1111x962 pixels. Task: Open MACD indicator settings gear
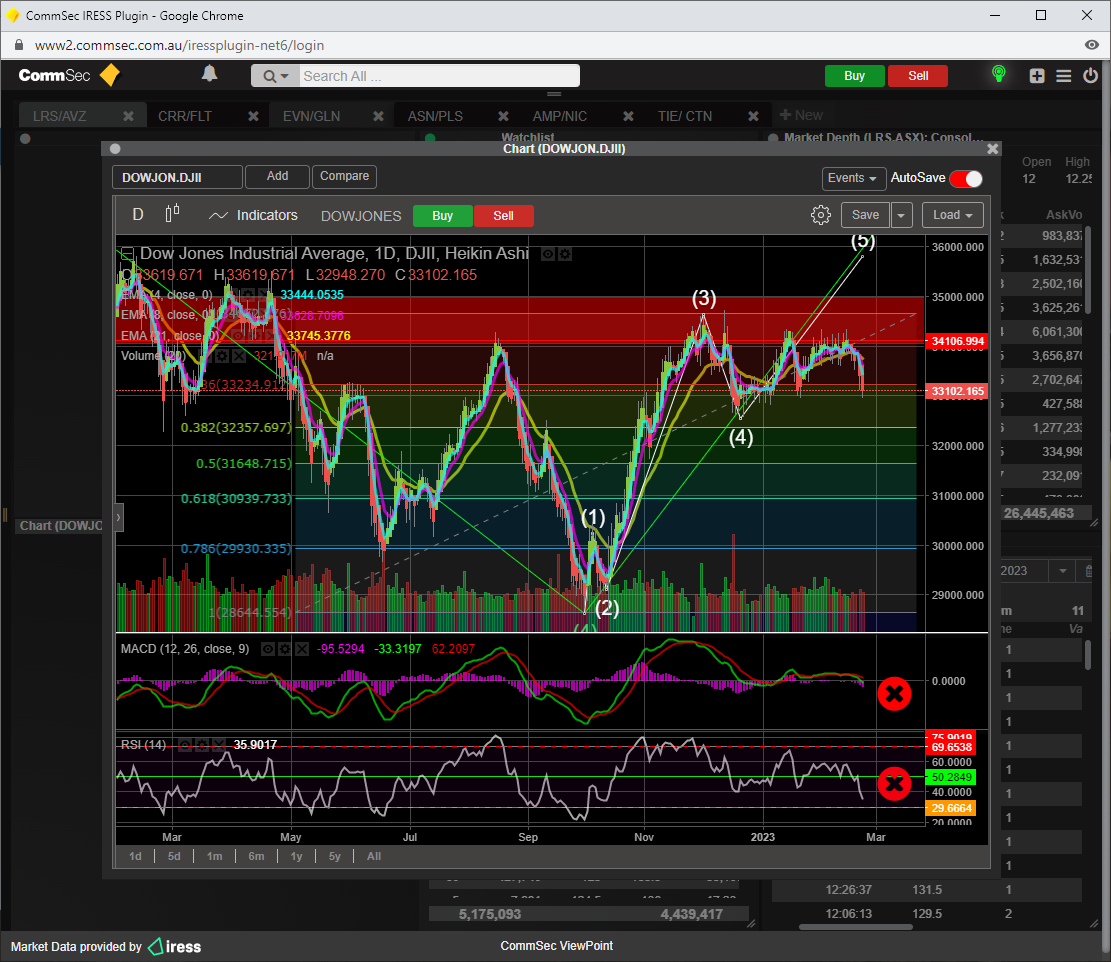(285, 649)
